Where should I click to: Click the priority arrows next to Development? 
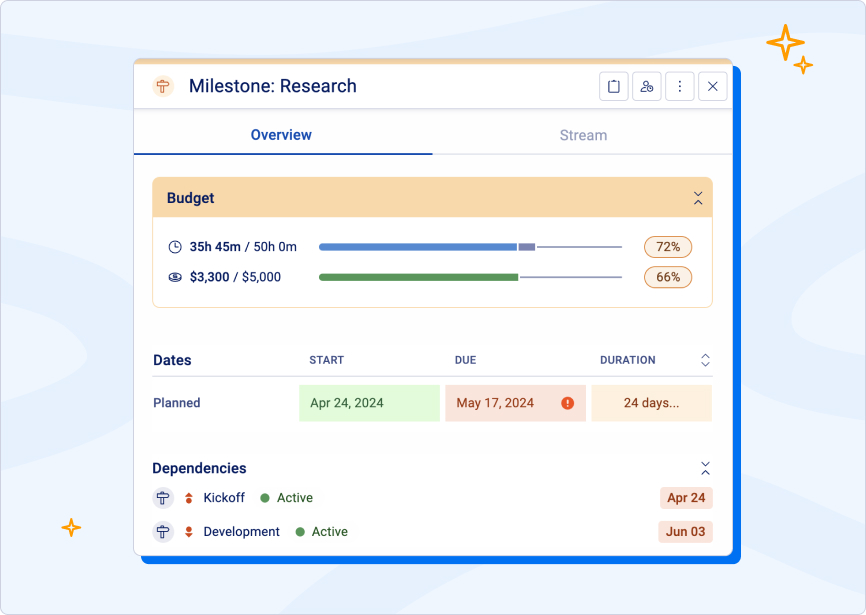pyautogui.click(x=189, y=531)
